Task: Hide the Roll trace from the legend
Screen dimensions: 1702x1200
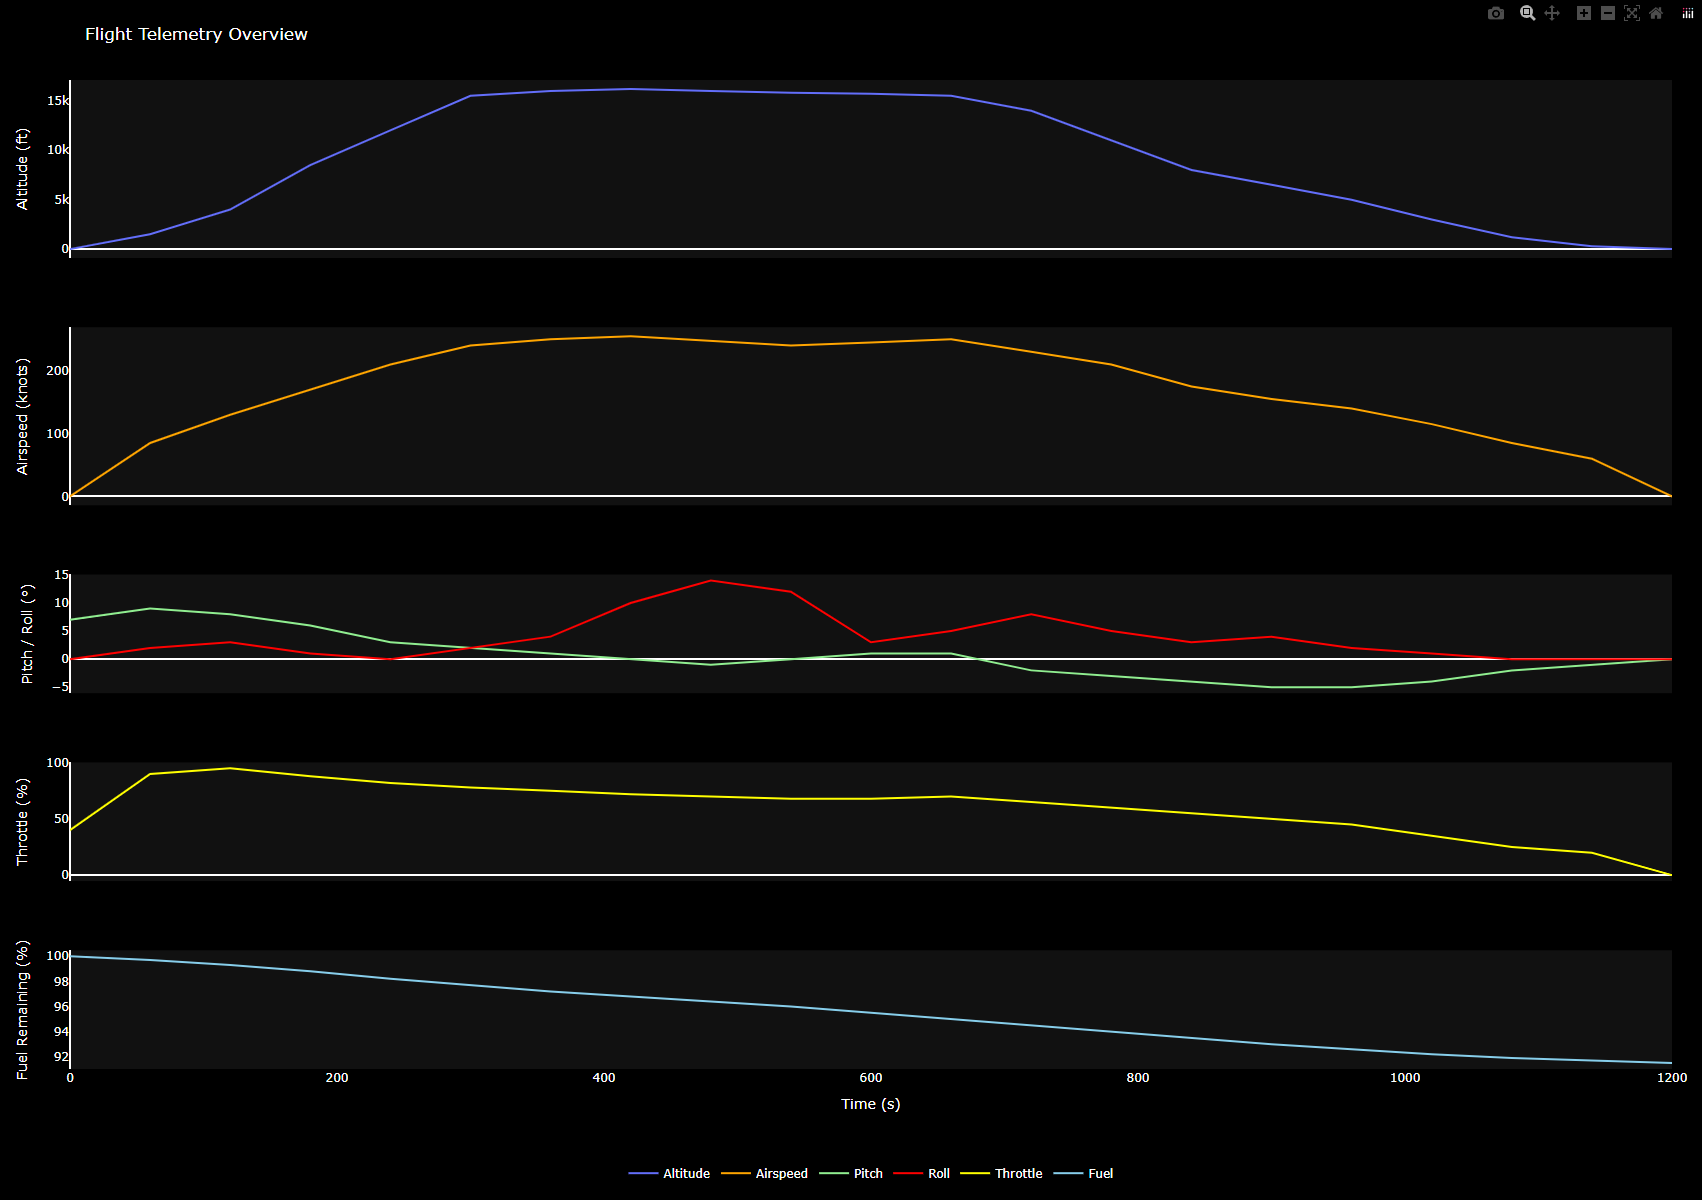Action: [937, 1173]
